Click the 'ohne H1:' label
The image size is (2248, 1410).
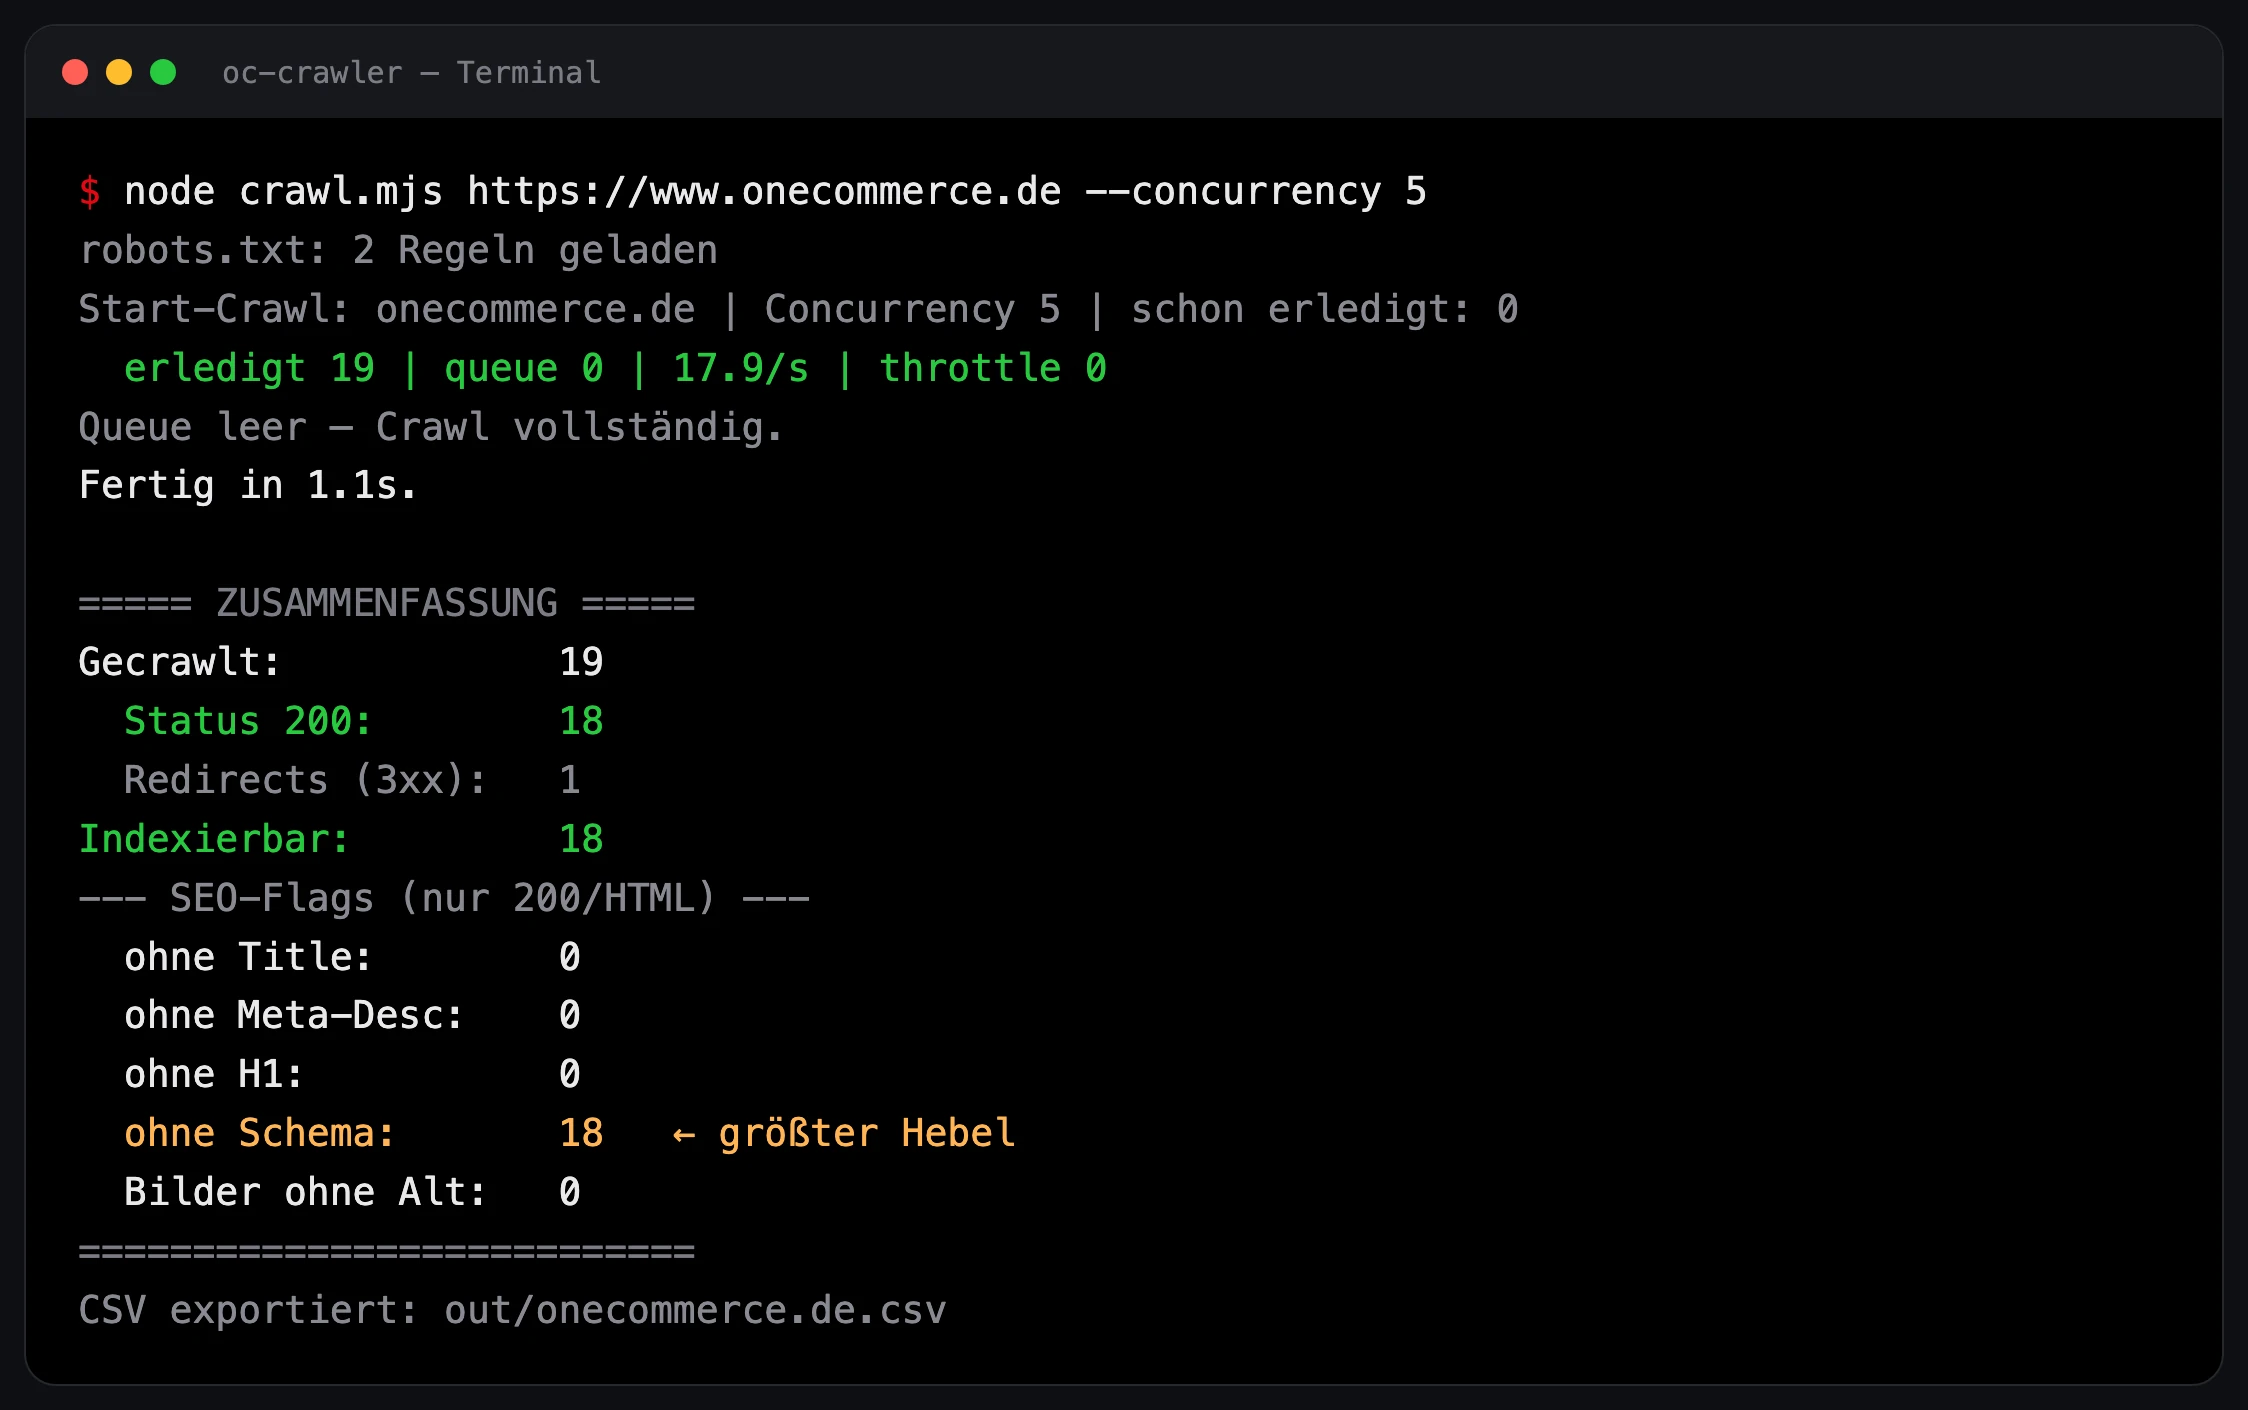point(214,1074)
